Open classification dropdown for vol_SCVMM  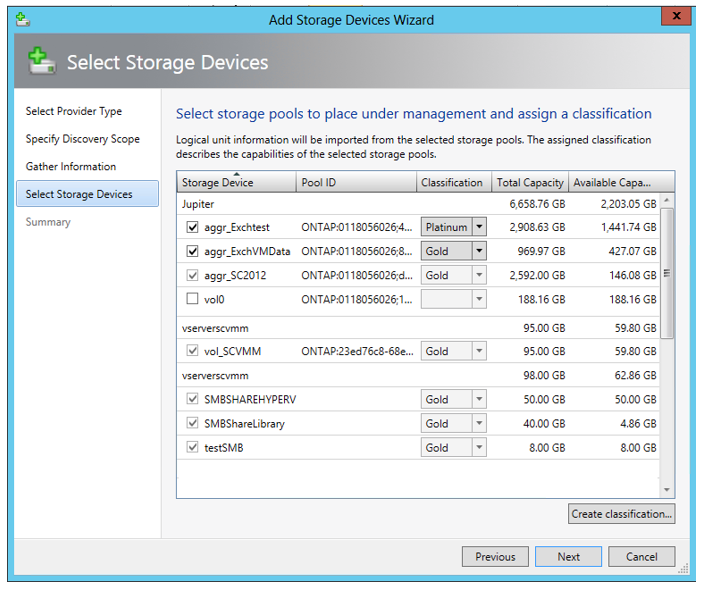tap(479, 351)
